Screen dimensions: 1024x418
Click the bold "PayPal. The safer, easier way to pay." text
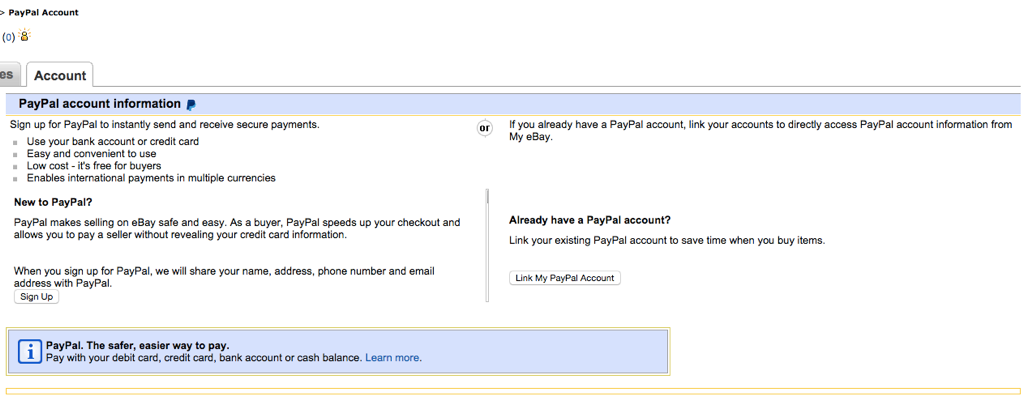(x=138, y=346)
